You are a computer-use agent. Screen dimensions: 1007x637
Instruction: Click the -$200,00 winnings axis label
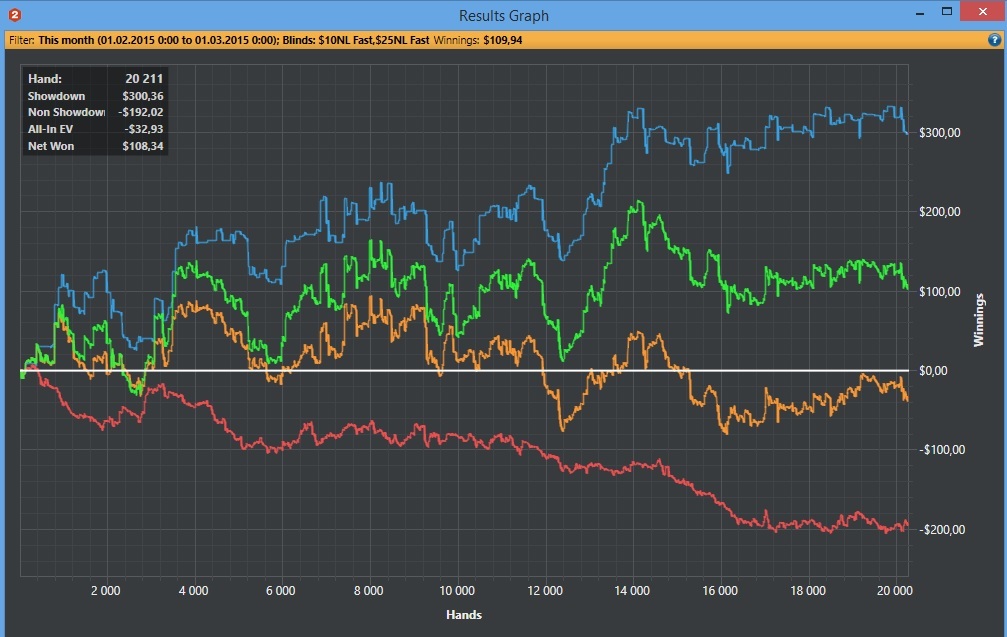(941, 529)
